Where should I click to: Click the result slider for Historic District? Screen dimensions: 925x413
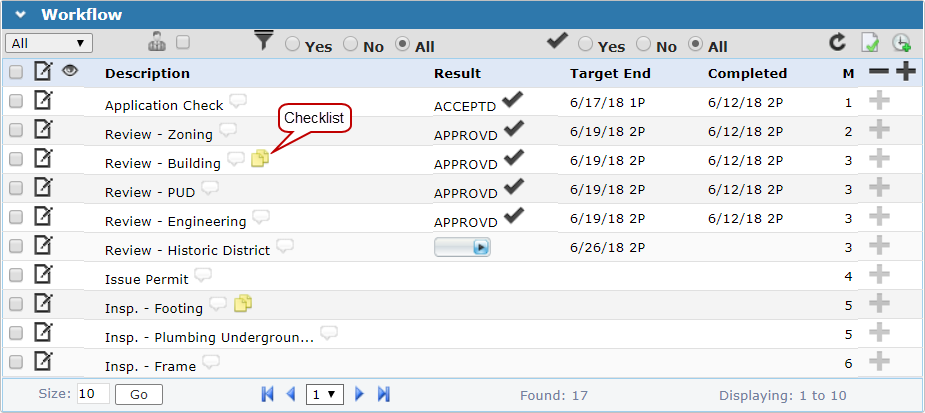(x=462, y=247)
